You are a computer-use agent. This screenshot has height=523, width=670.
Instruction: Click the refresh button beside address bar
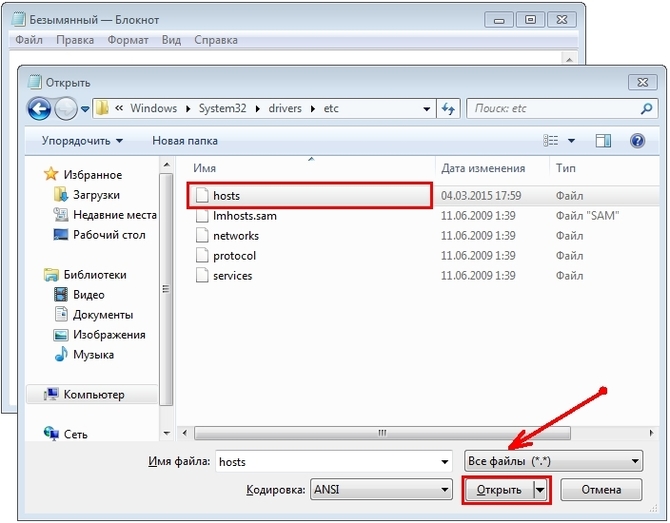tap(449, 108)
